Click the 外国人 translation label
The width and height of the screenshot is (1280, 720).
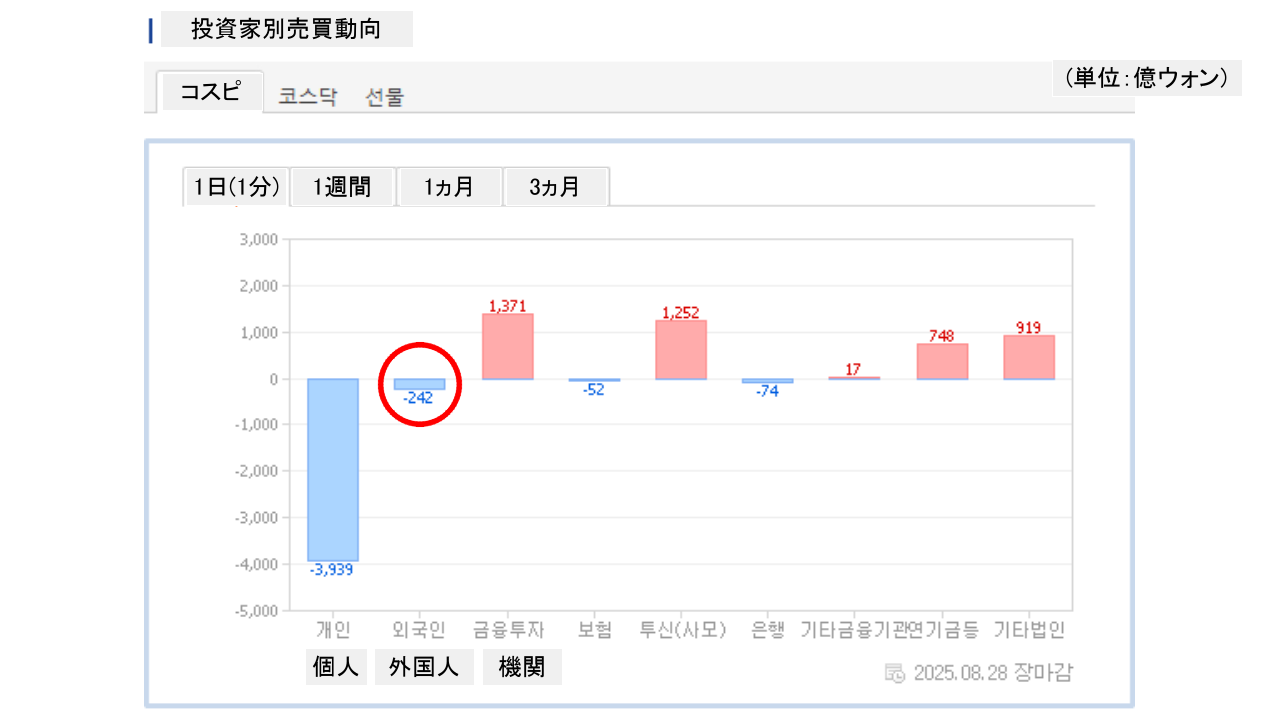424,667
